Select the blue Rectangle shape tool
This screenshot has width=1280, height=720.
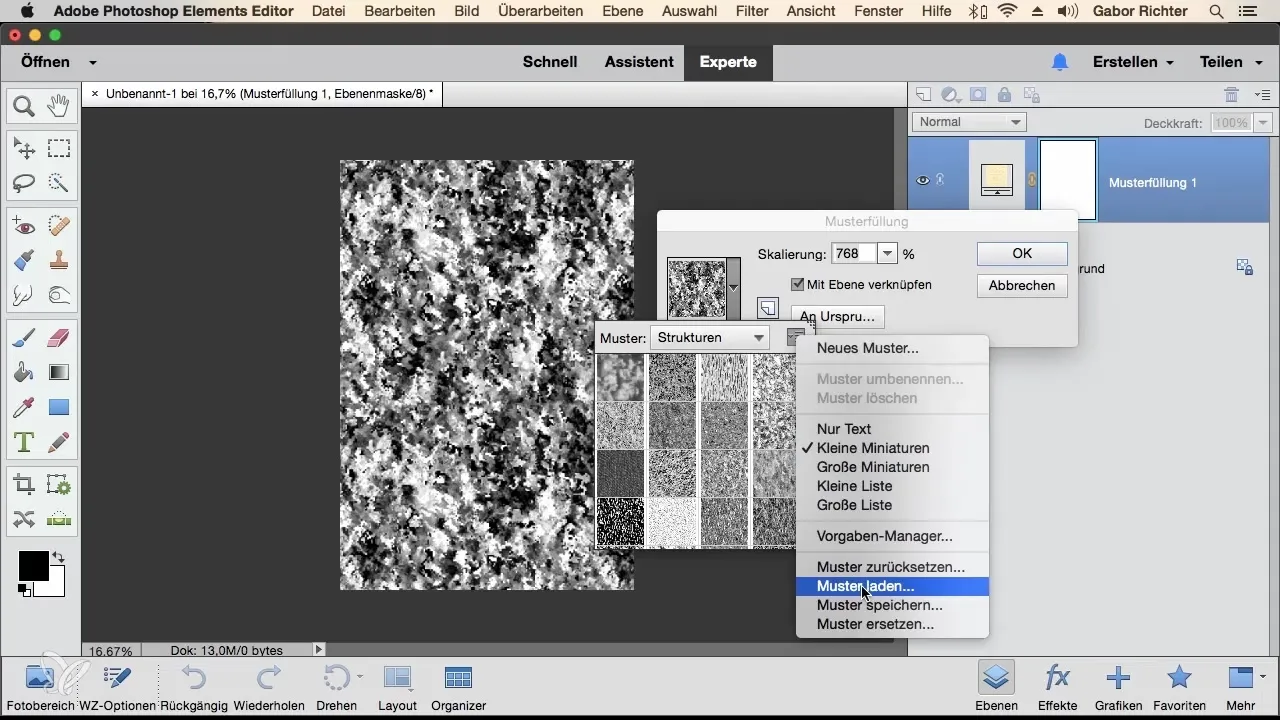[x=59, y=407]
